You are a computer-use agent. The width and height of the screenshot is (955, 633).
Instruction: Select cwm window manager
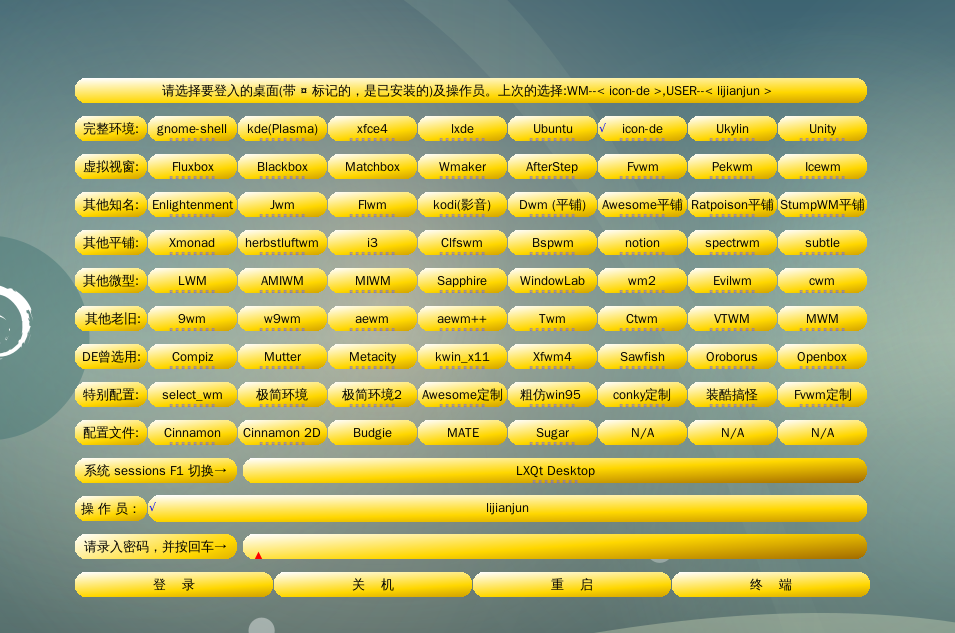pyautogui.click(x=822, y=281)
